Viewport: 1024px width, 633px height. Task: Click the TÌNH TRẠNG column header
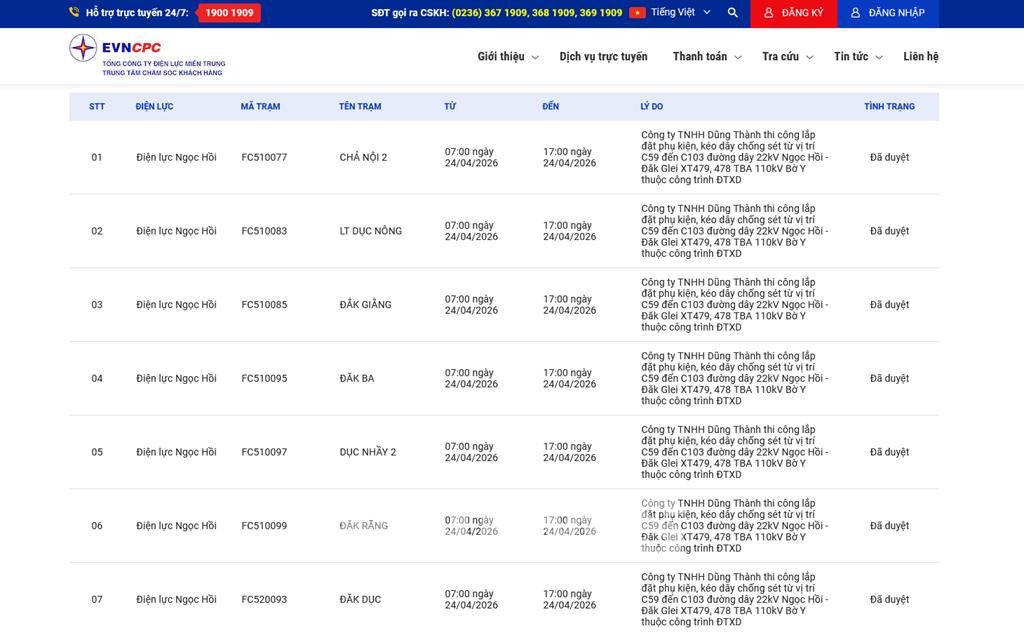point(889,106)
